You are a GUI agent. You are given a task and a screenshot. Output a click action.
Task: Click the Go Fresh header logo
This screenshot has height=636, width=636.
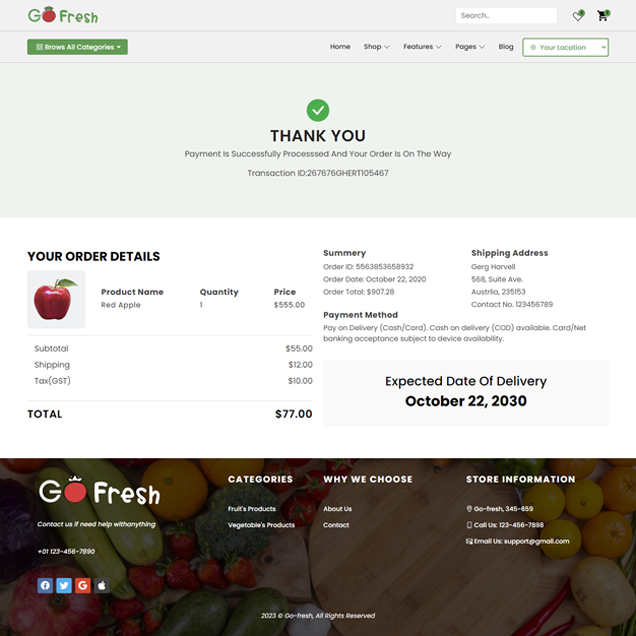(63, 15)
